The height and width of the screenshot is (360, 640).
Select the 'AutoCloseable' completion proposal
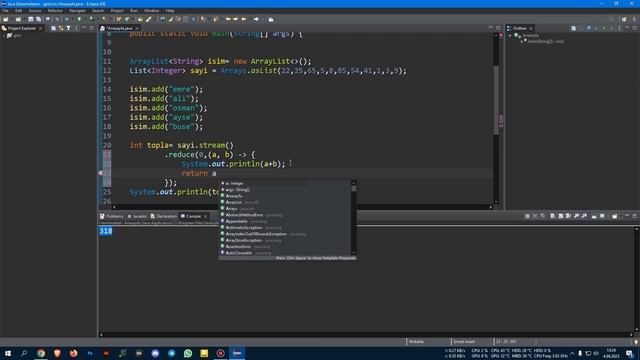coord(285,253)
